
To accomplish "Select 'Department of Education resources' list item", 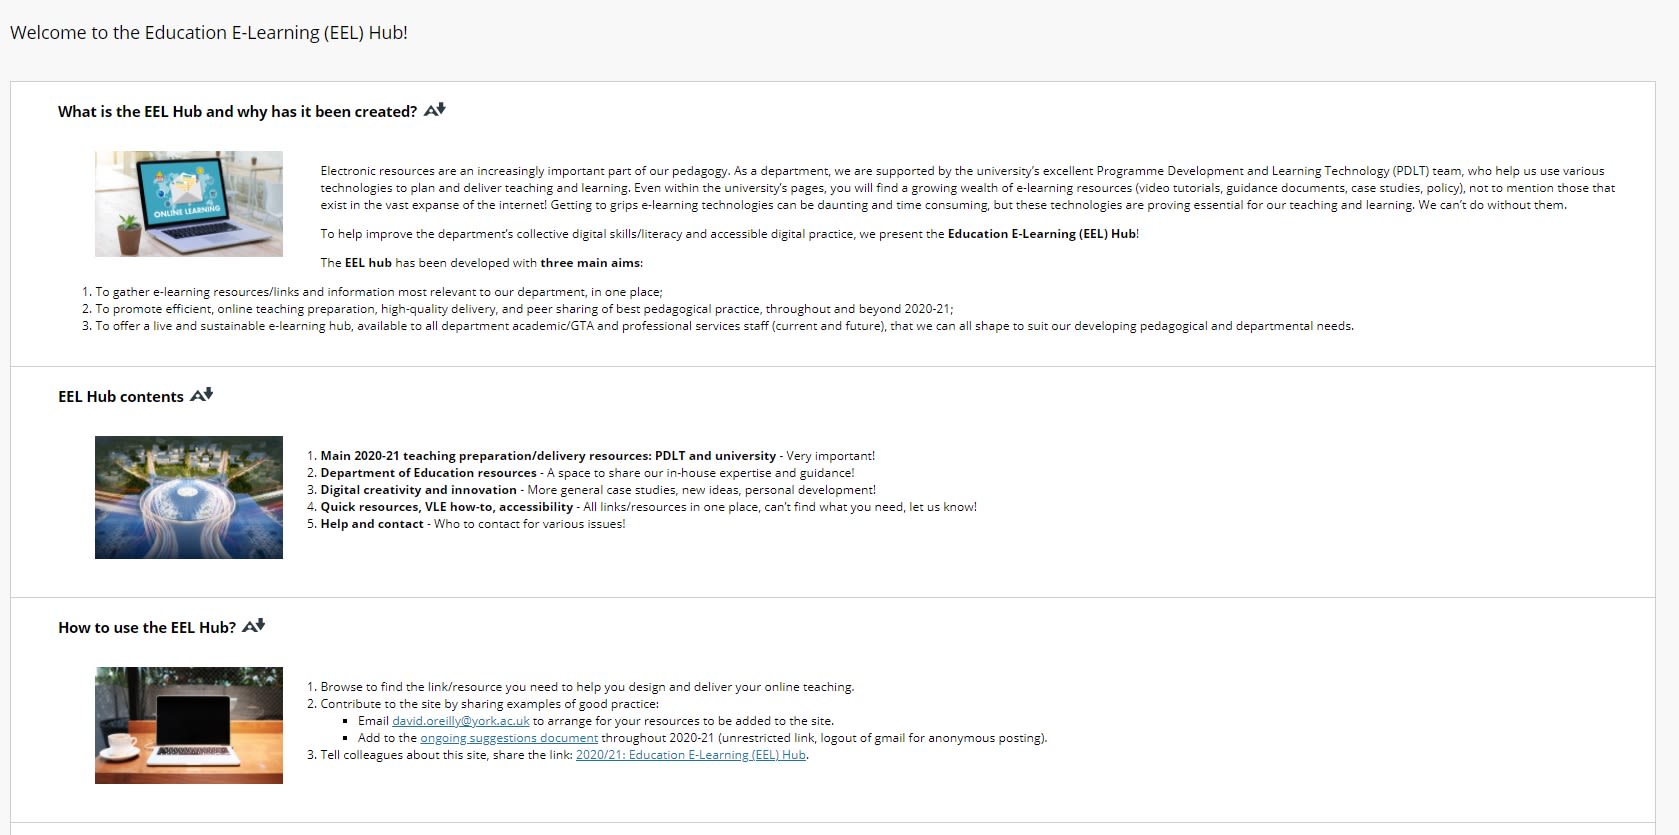I will [x=428, y=473].
